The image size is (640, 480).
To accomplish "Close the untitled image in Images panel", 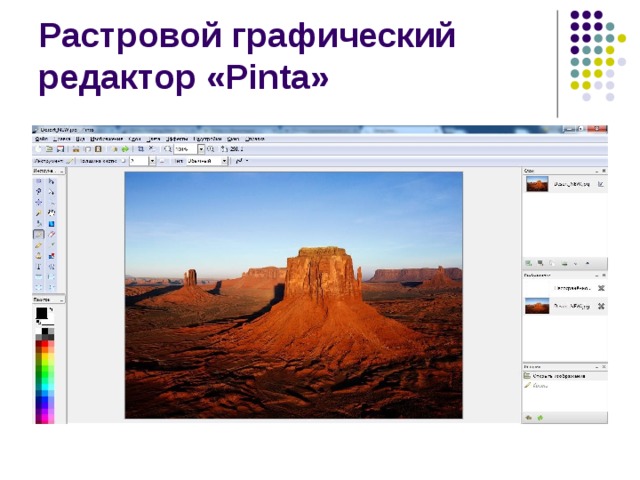I will tap(601, 288).
